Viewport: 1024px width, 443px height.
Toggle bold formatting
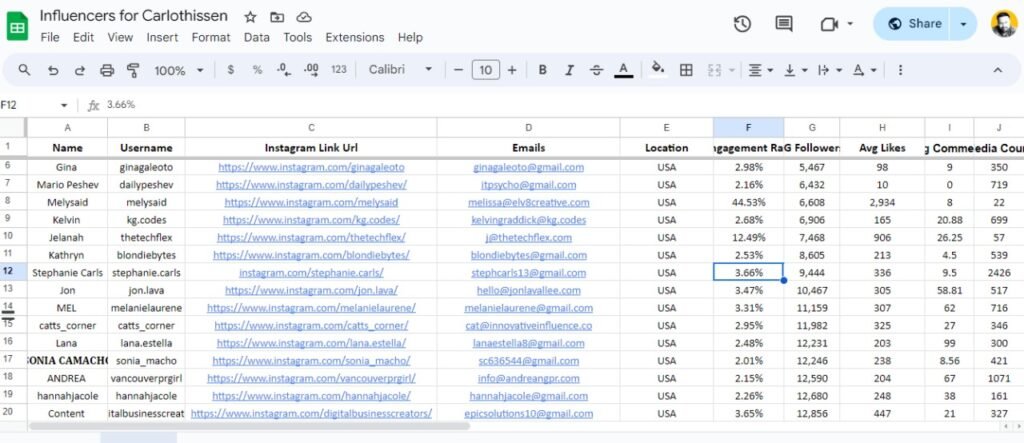tap(543, 70)
